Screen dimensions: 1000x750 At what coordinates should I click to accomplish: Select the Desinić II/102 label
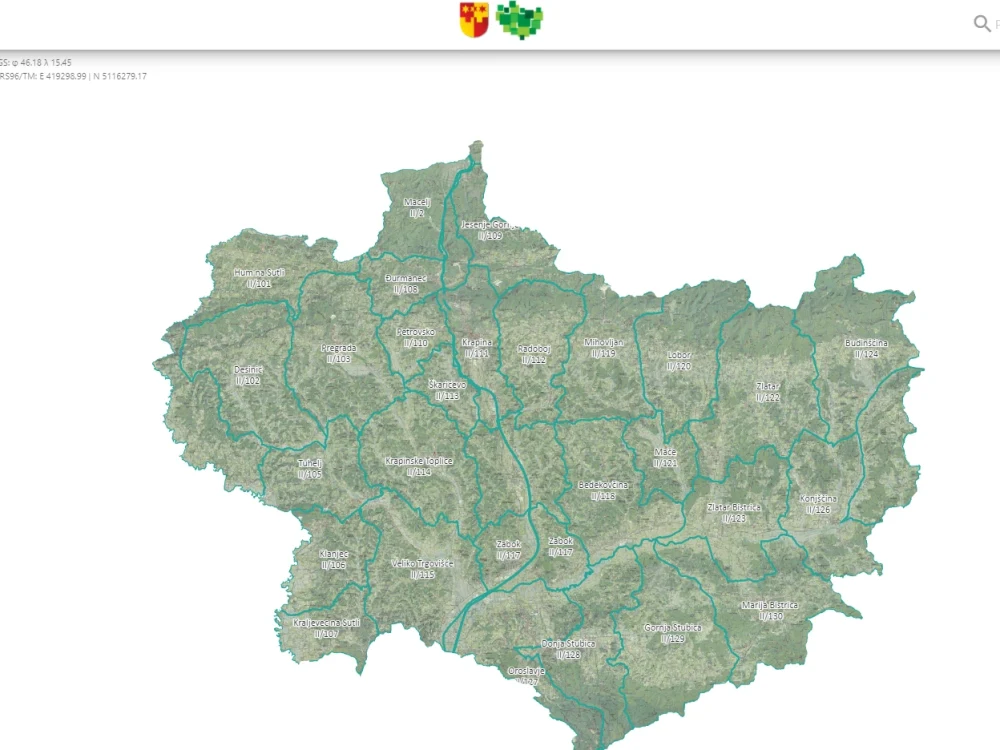coord(248,375)
